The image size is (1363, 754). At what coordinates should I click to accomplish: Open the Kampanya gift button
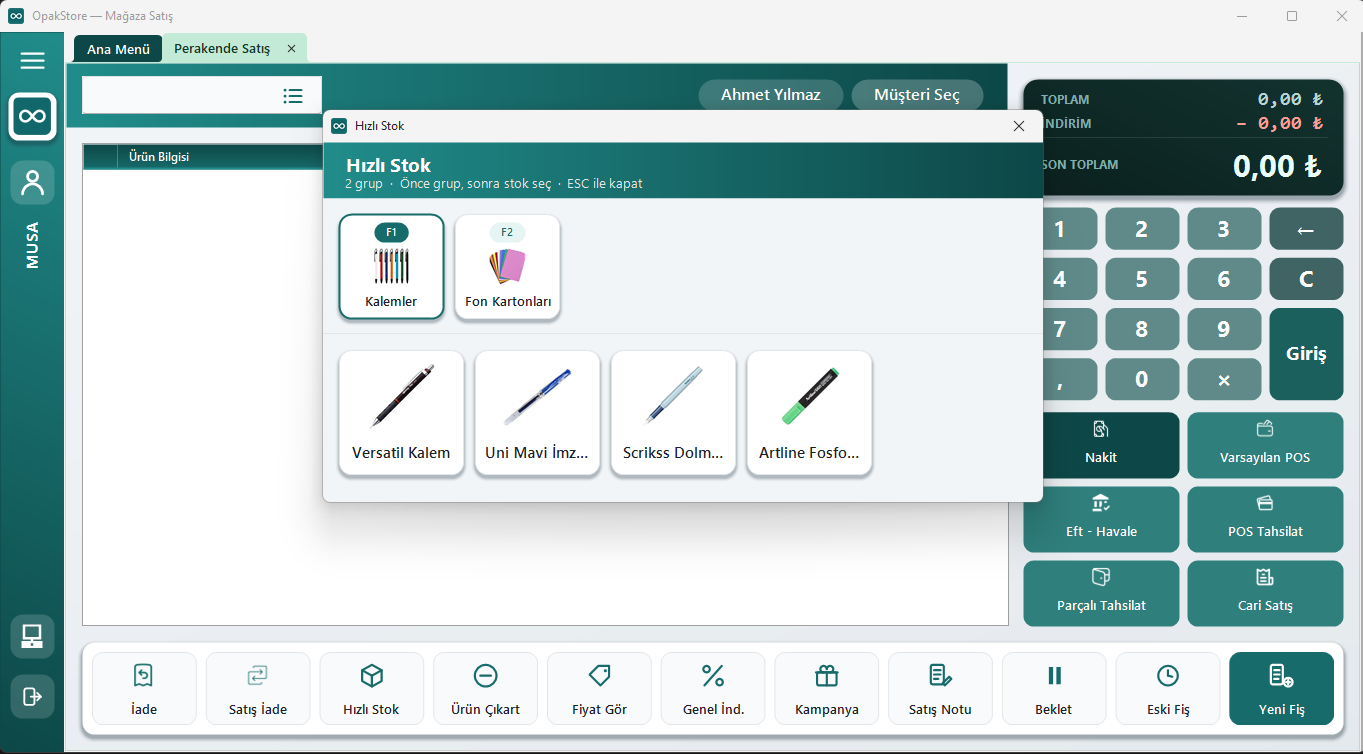tap(826, 689)
